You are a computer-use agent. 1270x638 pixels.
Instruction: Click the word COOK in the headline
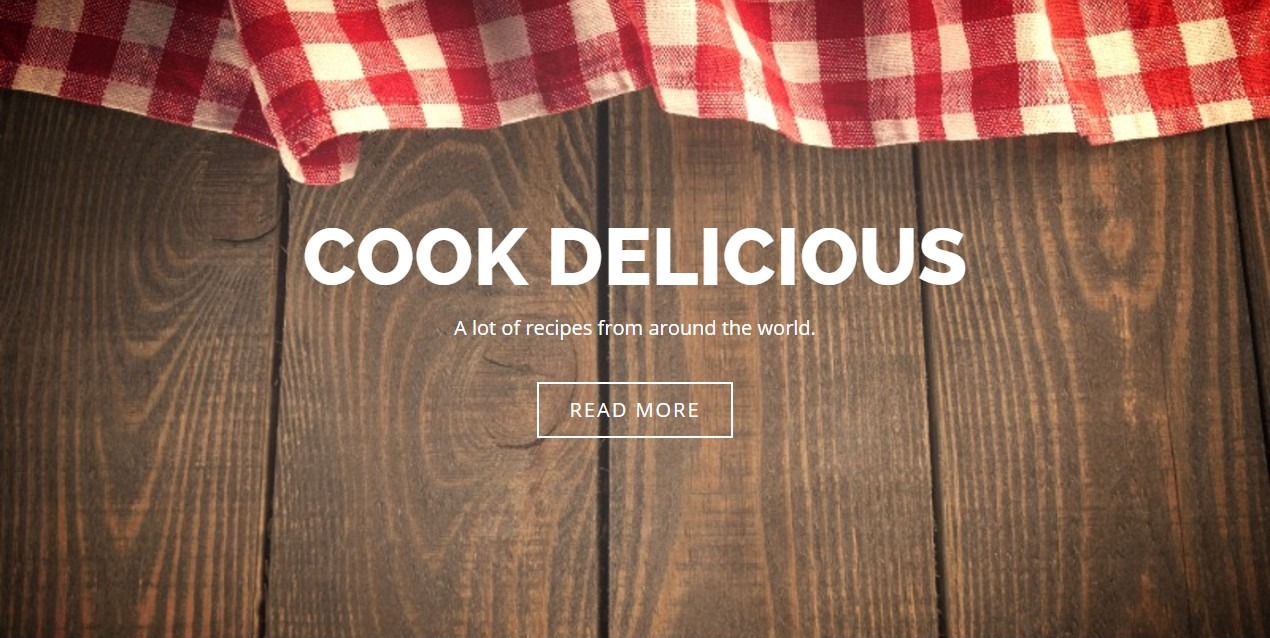coord(415,257)
